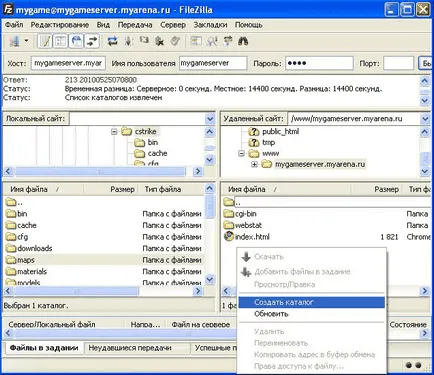Image resolution: width=434 pixels, height=375 pixels.
Task: Toggle the remote directory tree view
Action: pyautogui.click(x=77, y=41)
